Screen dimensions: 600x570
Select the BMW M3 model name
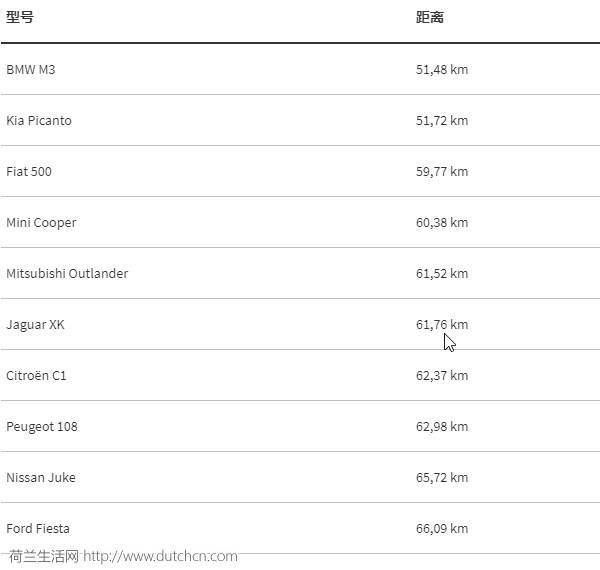point(31,70)
